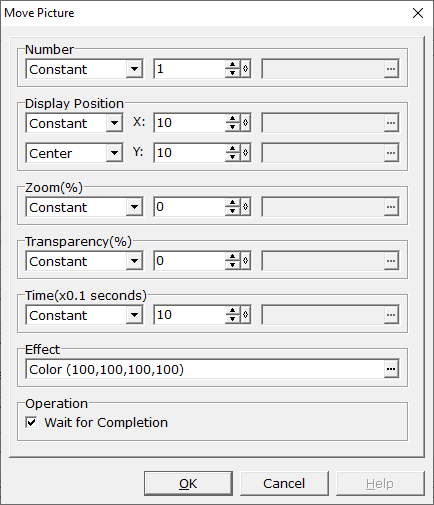
Task: Confirm with the OK button
Action: tap(188, 483)
